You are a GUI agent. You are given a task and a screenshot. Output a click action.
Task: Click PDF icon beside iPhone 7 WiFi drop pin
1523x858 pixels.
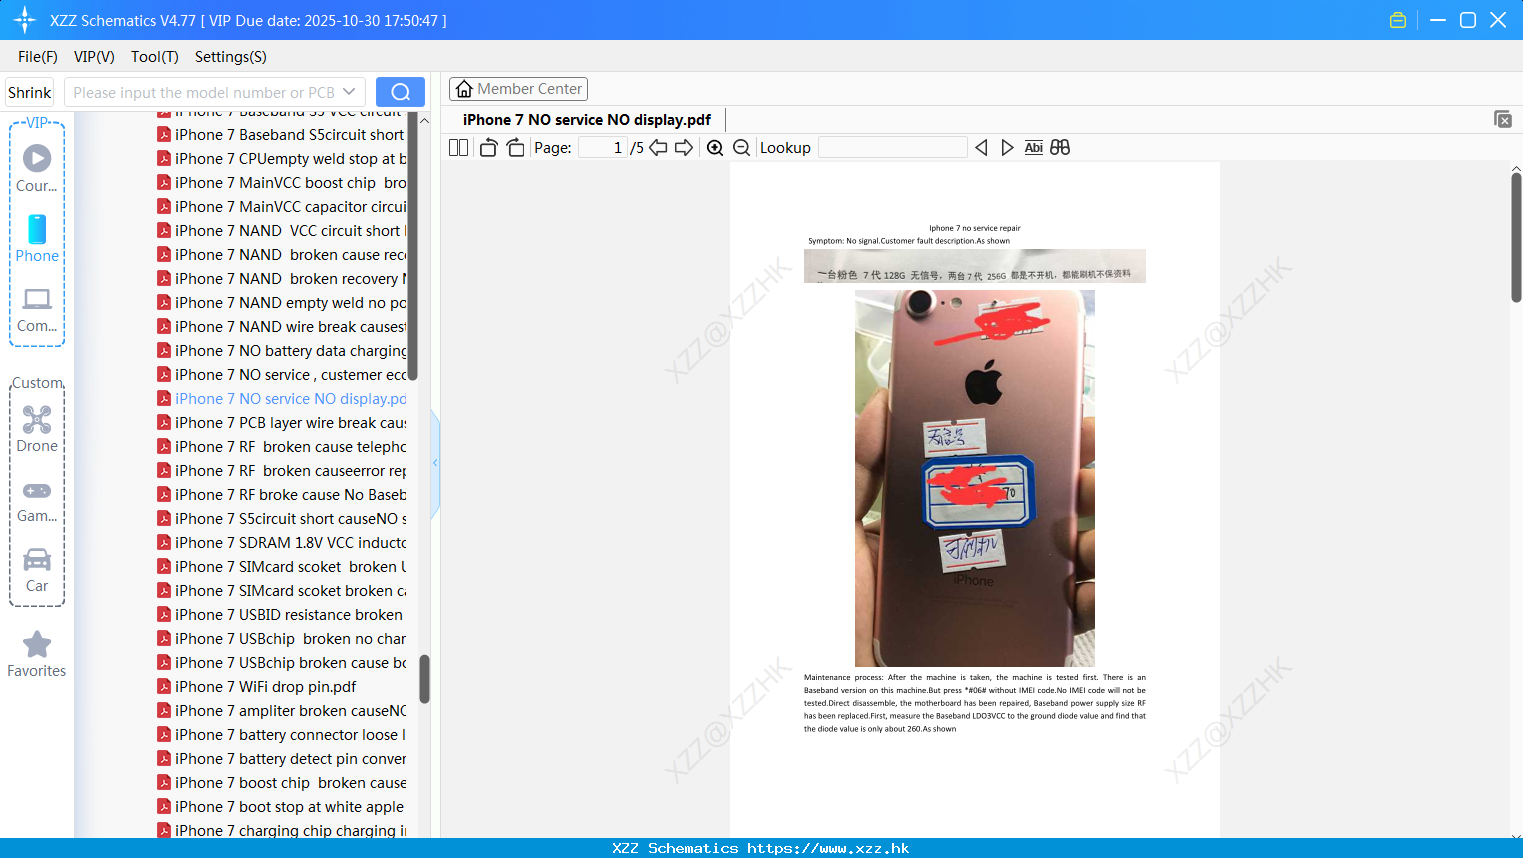tap(164, 686)
